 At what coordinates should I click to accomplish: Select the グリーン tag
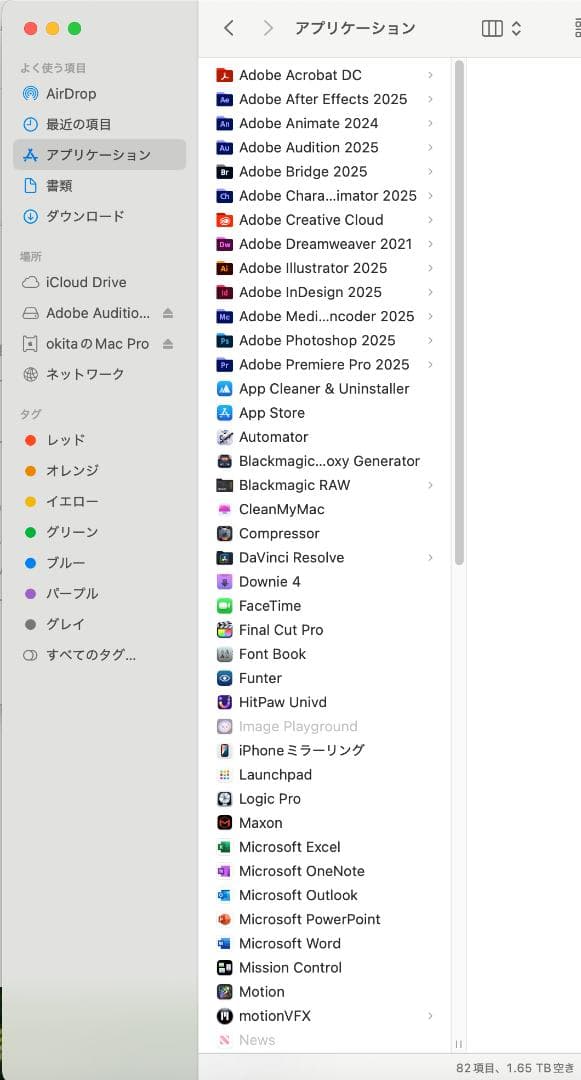click(99, 532)
